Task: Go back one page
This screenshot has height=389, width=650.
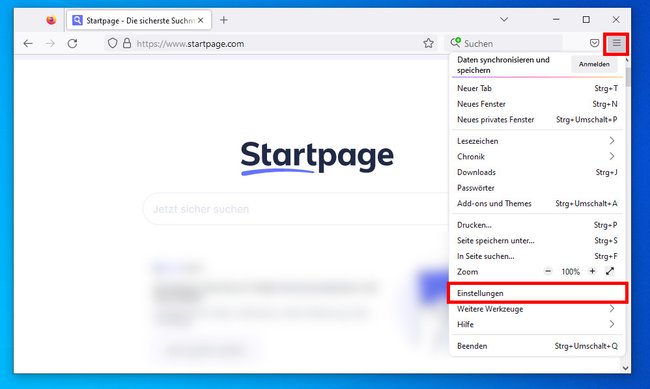Action: tap(28, 43)
